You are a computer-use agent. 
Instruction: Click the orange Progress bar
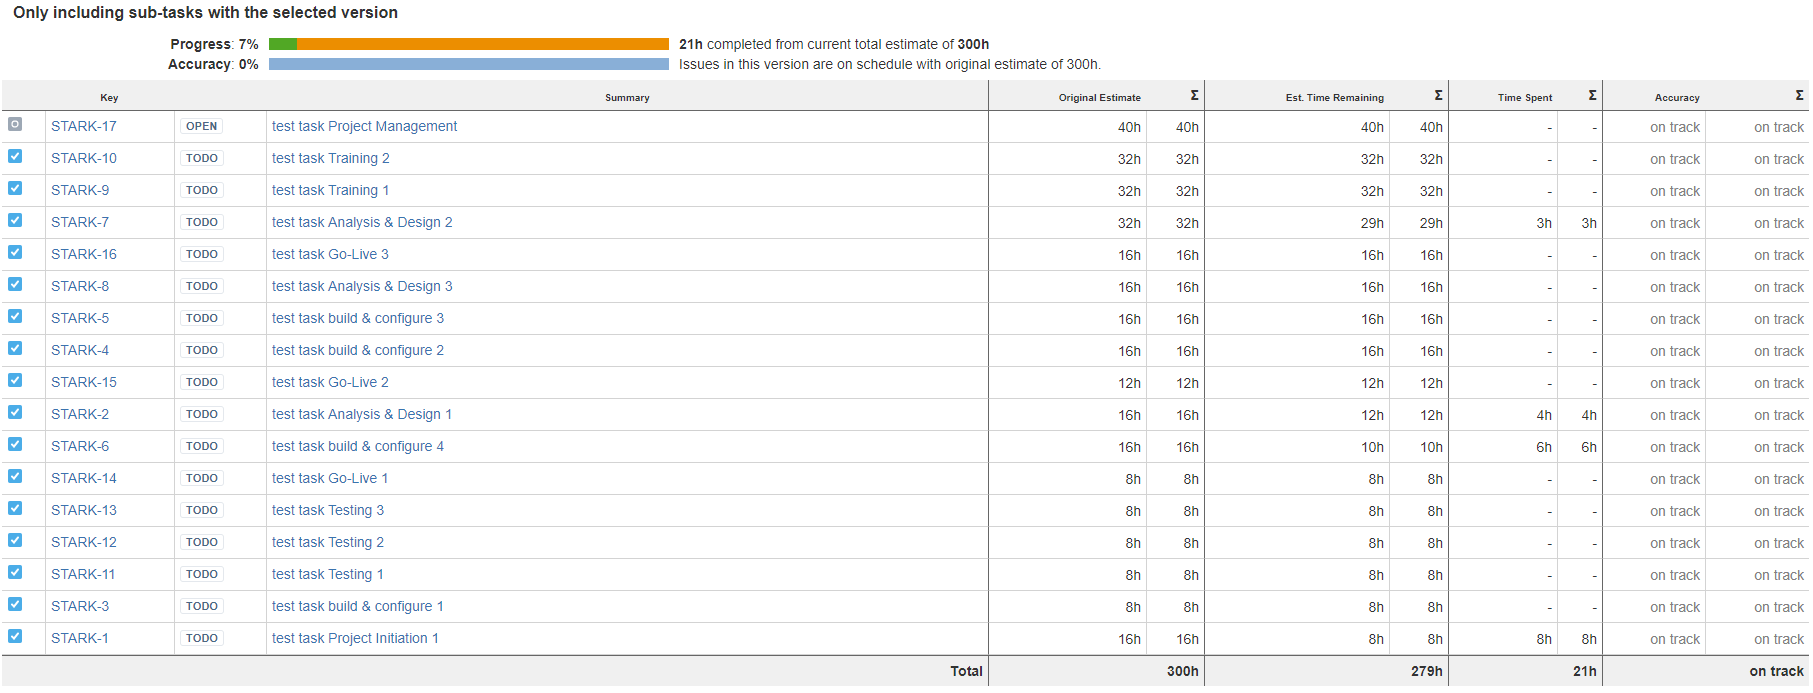tap(483, 44)
